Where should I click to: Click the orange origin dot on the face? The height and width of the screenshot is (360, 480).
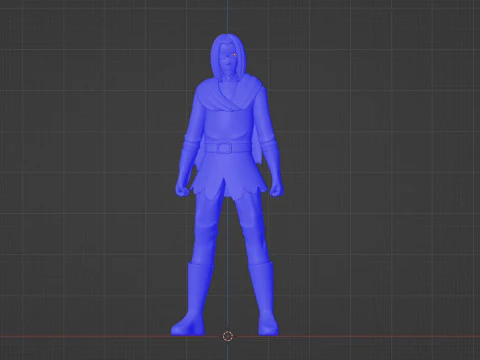(235, 54)
